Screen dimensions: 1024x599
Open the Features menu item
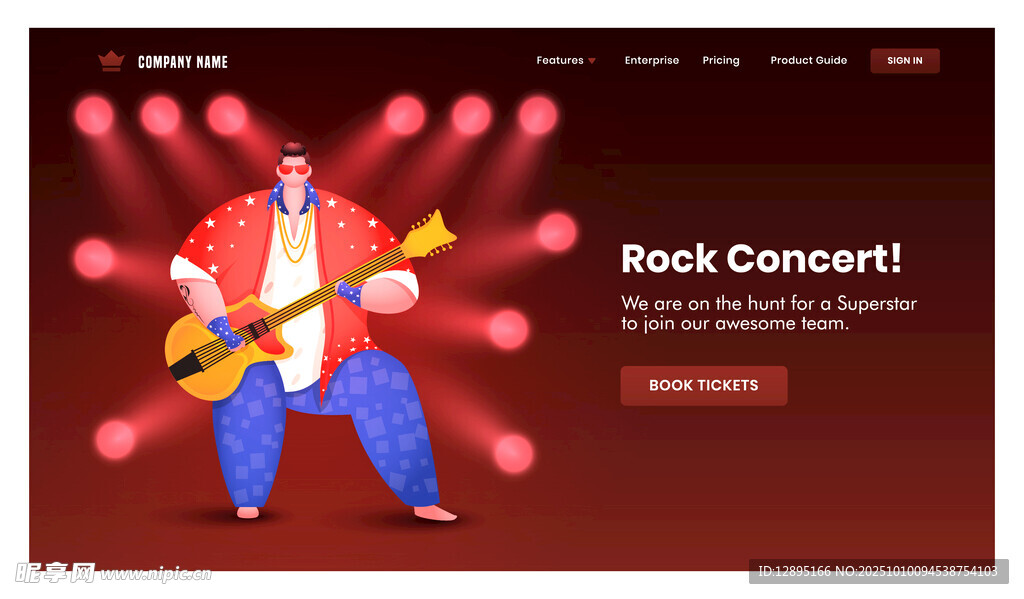coord(560,61)
